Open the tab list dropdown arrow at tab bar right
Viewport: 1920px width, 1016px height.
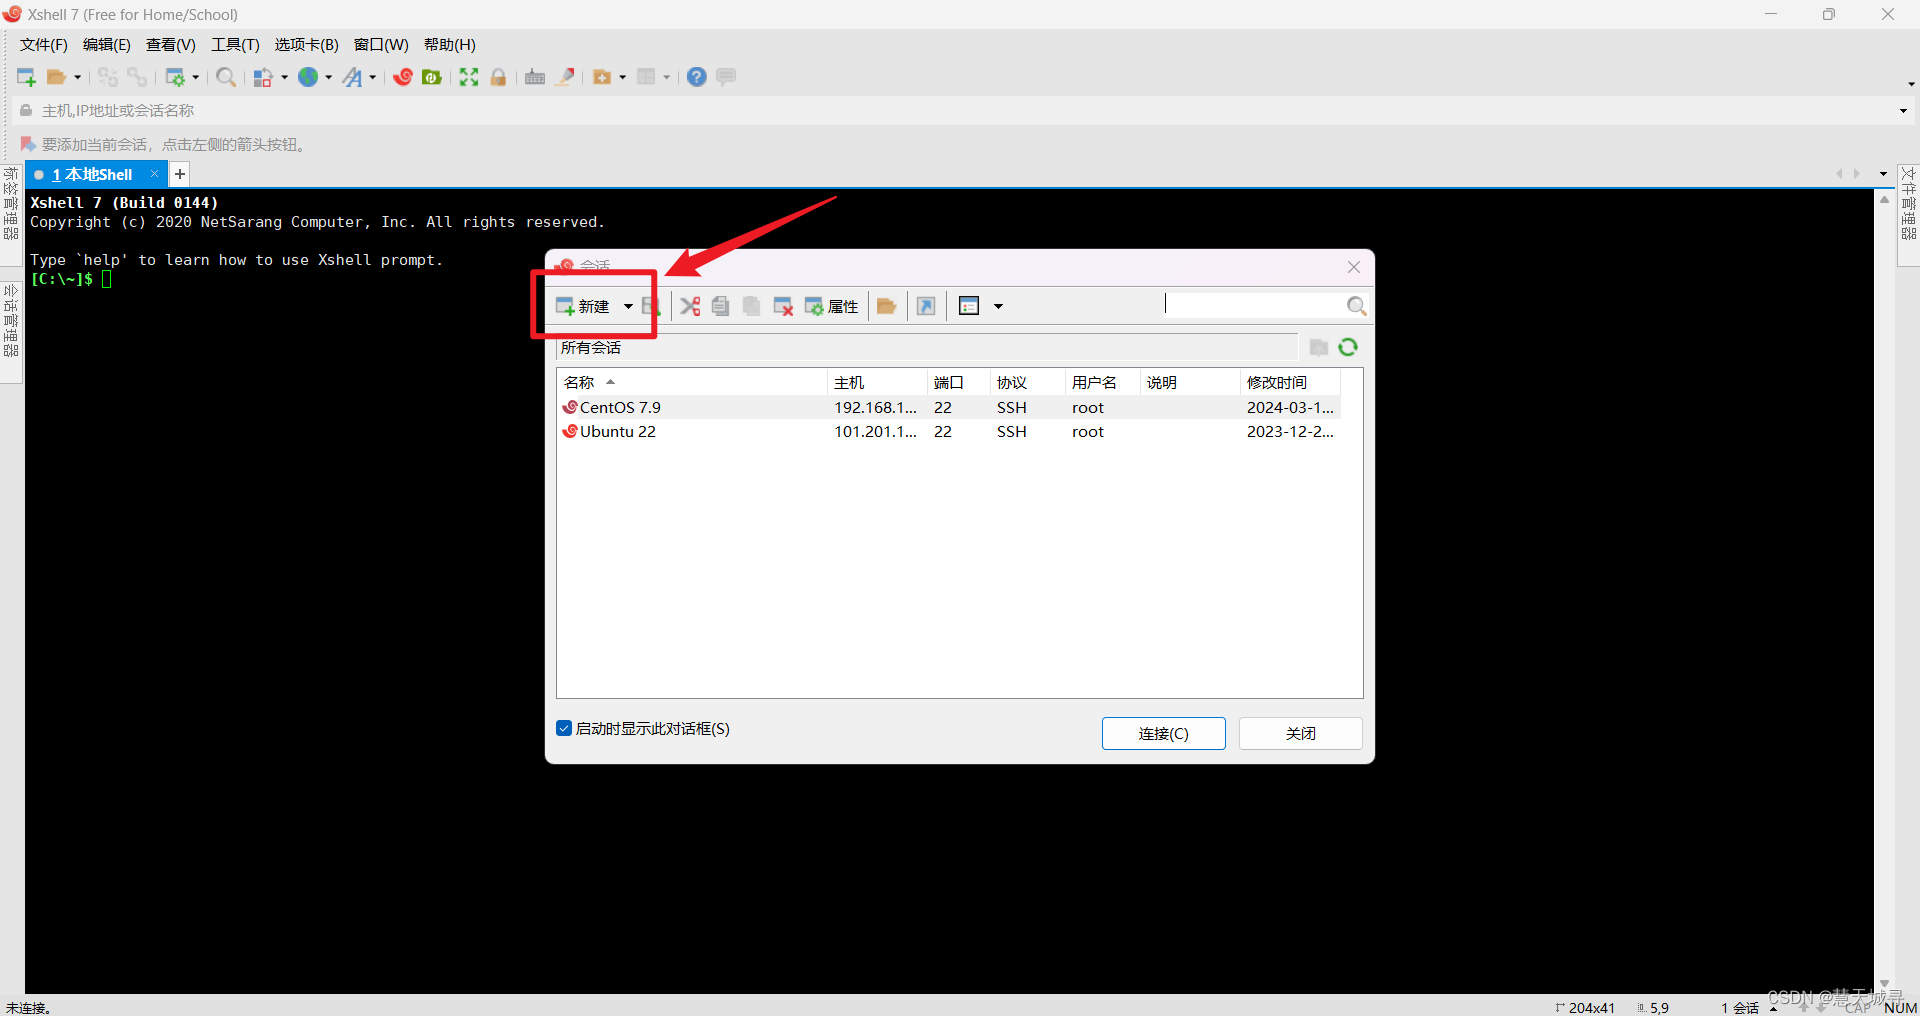[x=1883, y=174]
